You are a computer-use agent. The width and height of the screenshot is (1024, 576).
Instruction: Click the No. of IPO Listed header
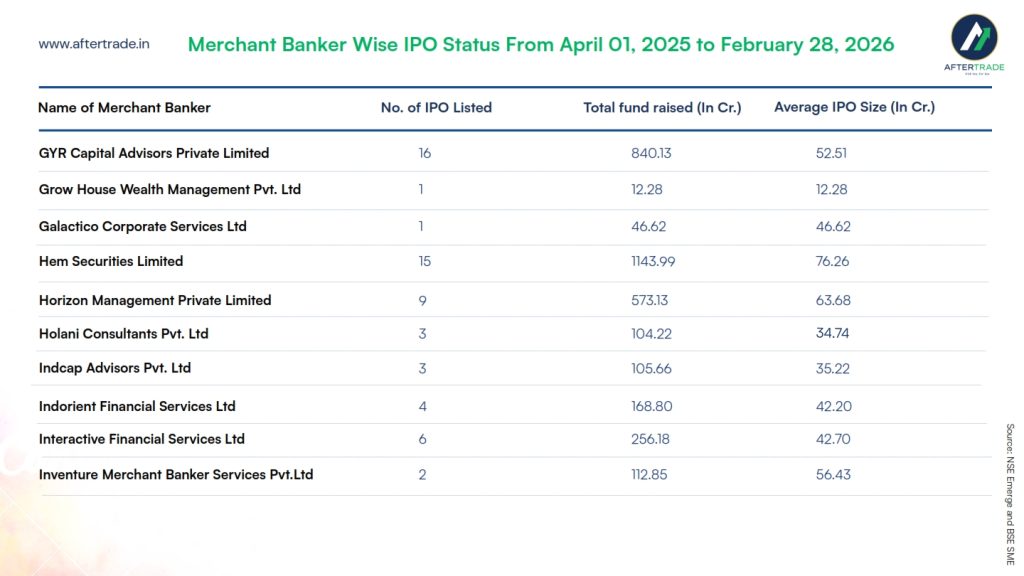click(x=436, y=107)
